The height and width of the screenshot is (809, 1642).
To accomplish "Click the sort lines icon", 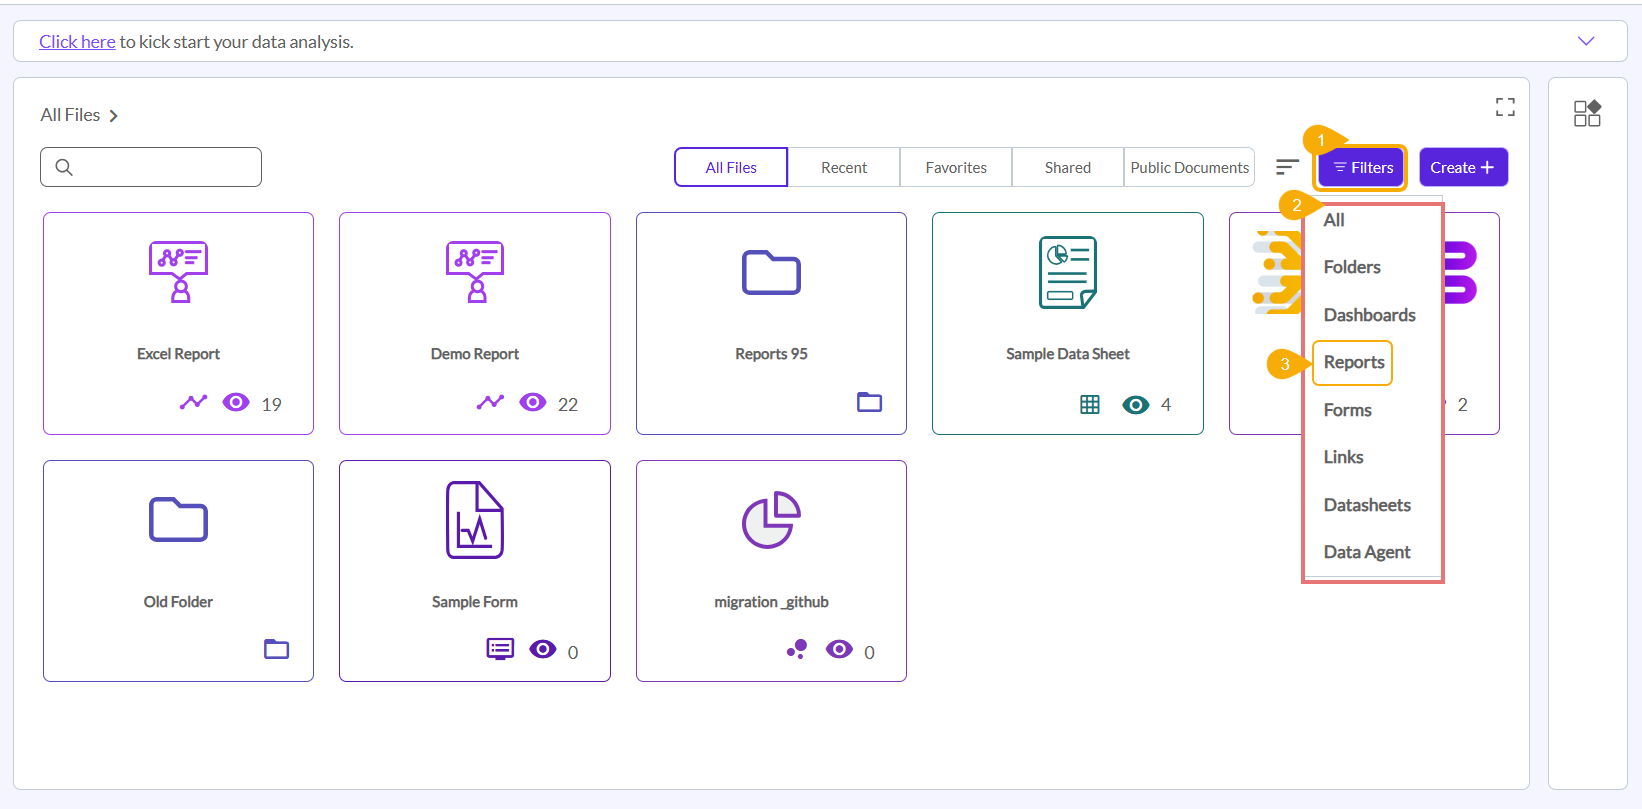I will tap(1287, 167).
